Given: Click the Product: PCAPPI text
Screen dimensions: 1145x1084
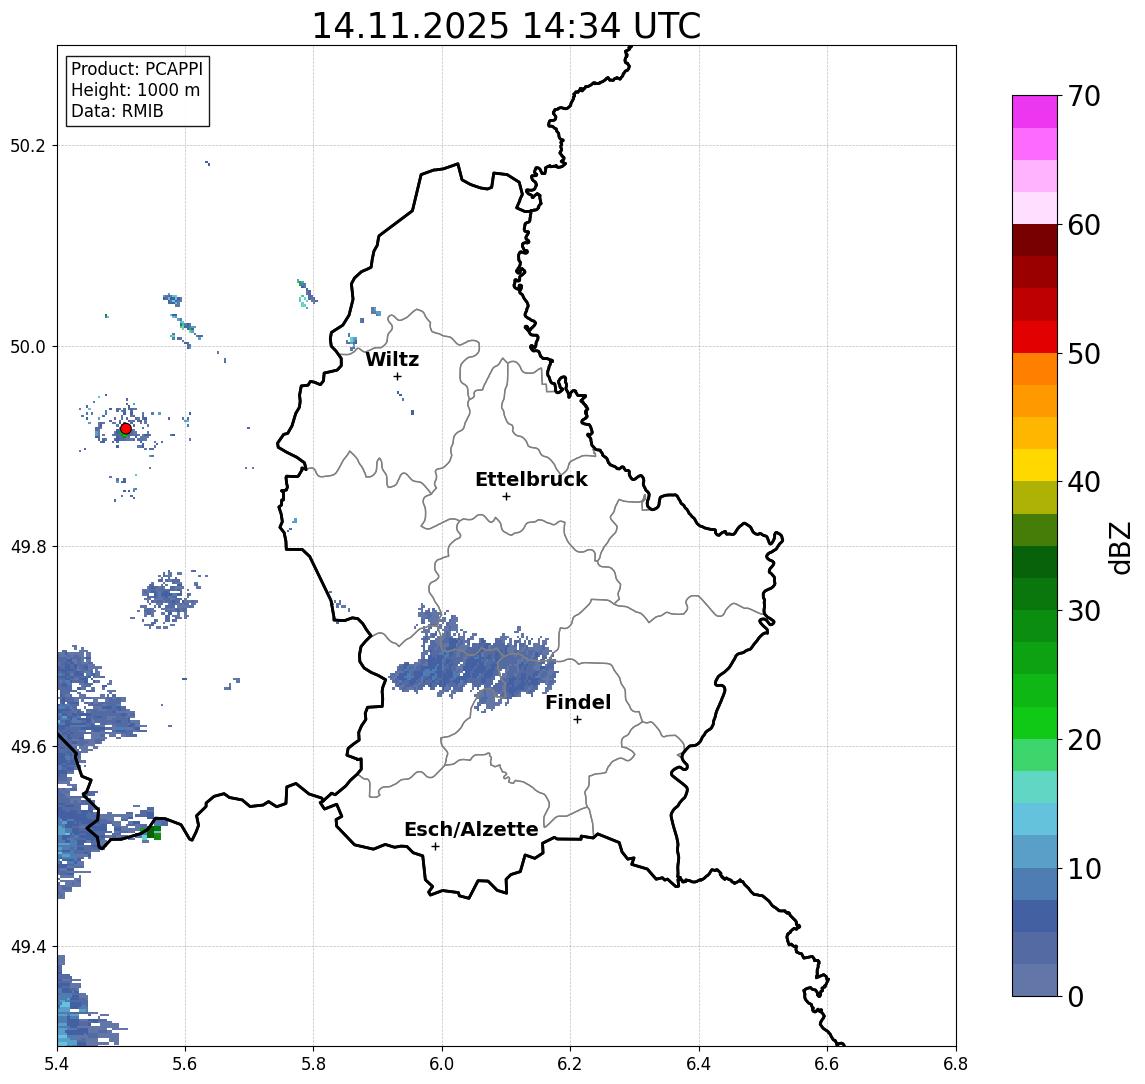Looking at the screenshot, I should click(137, 69).
